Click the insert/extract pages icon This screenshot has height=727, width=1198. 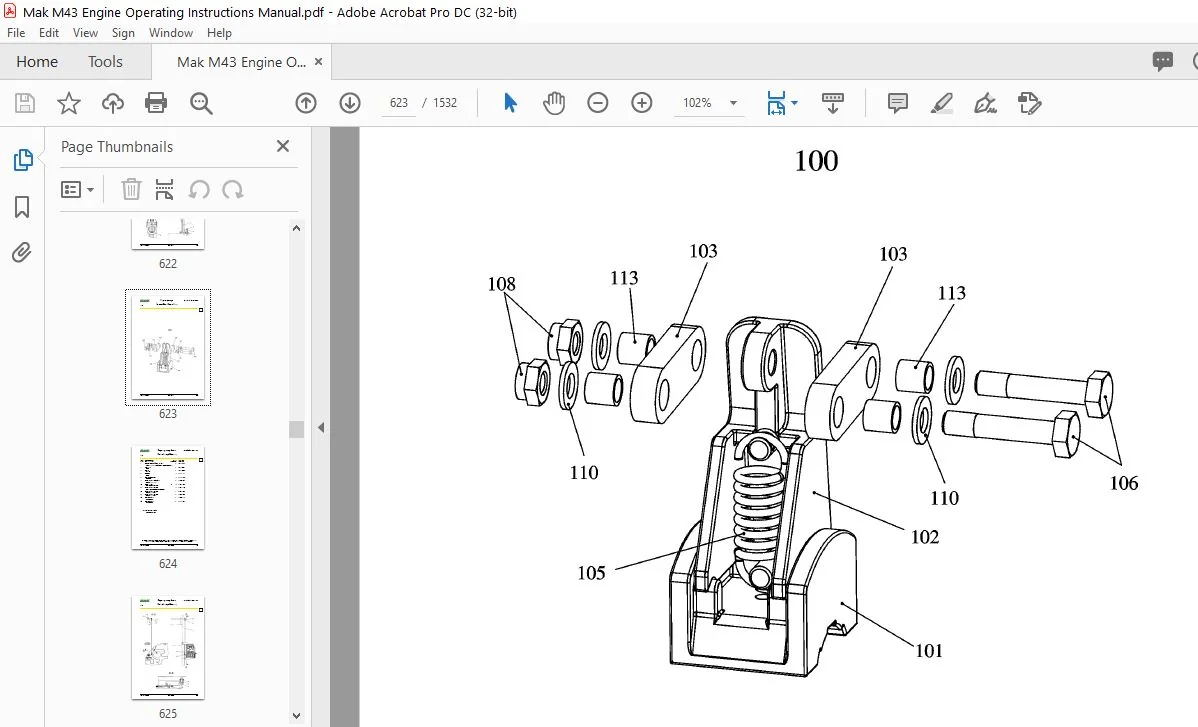tap(164, 189)
